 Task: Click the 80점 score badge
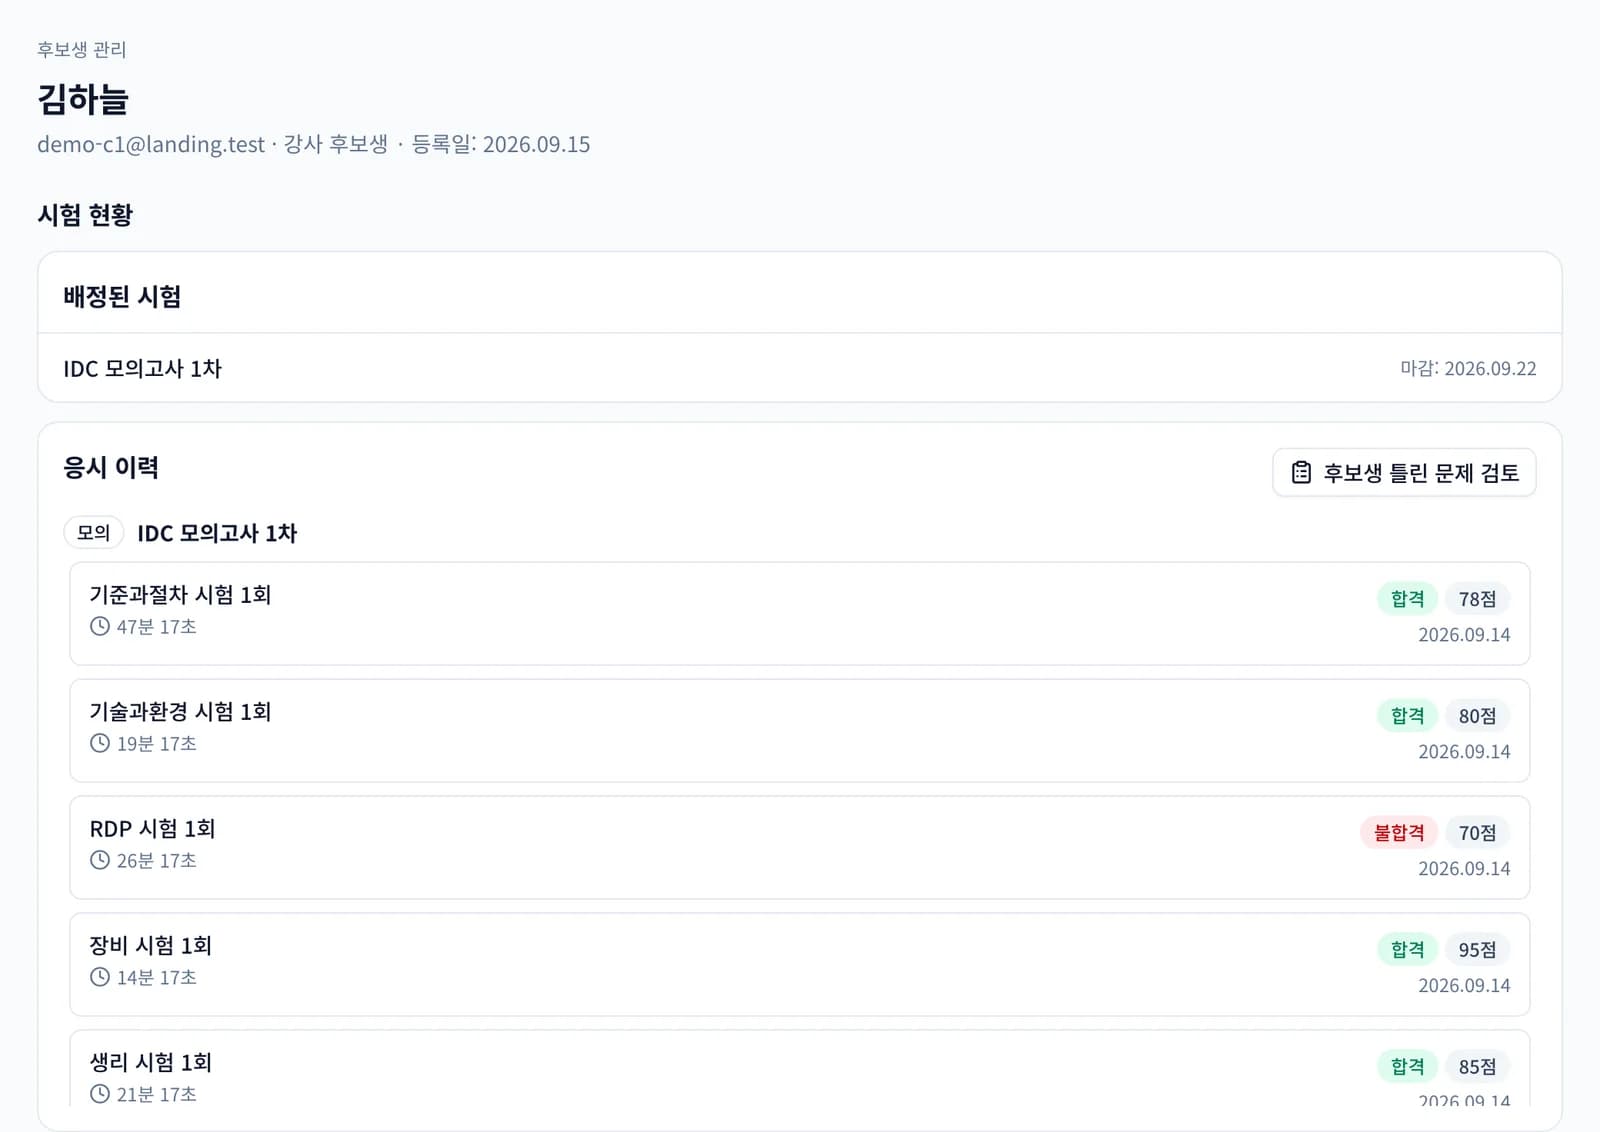1478,716
